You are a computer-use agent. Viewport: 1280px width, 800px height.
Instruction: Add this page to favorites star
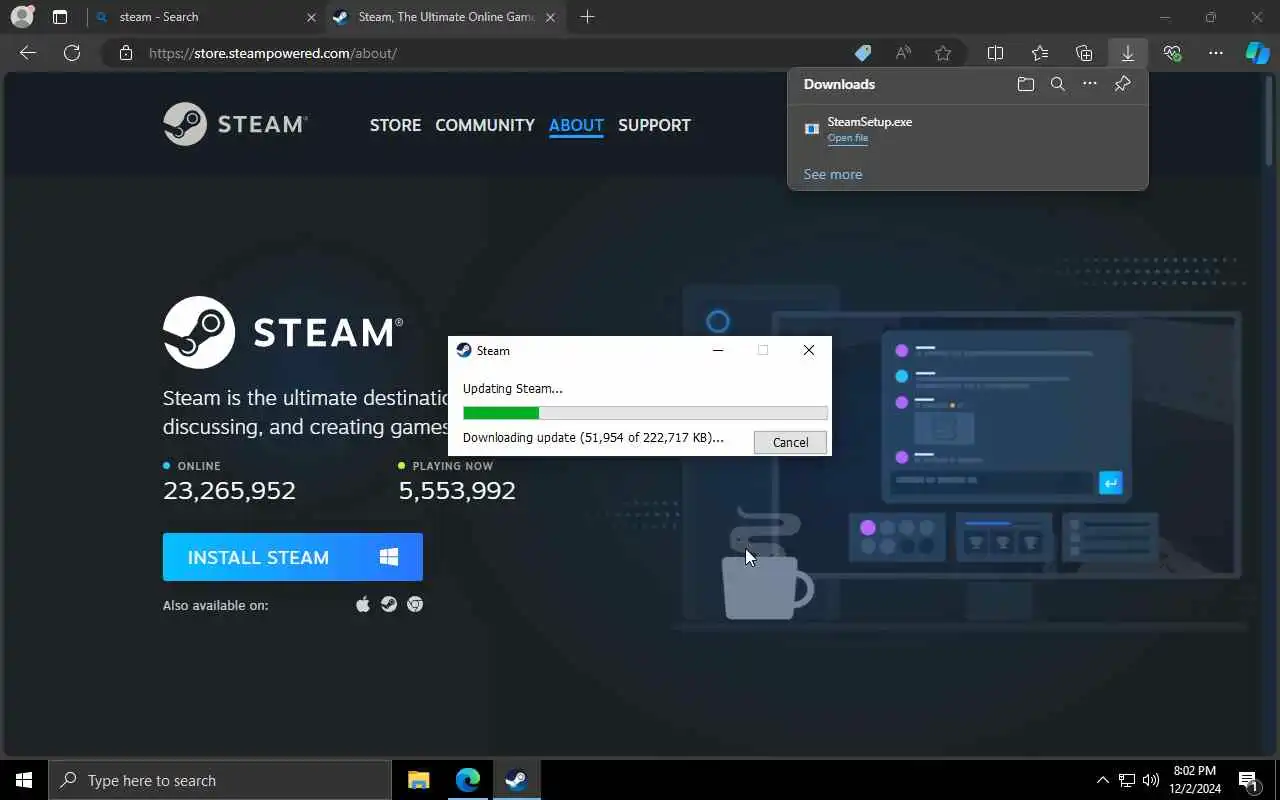(x=943, y=53)
